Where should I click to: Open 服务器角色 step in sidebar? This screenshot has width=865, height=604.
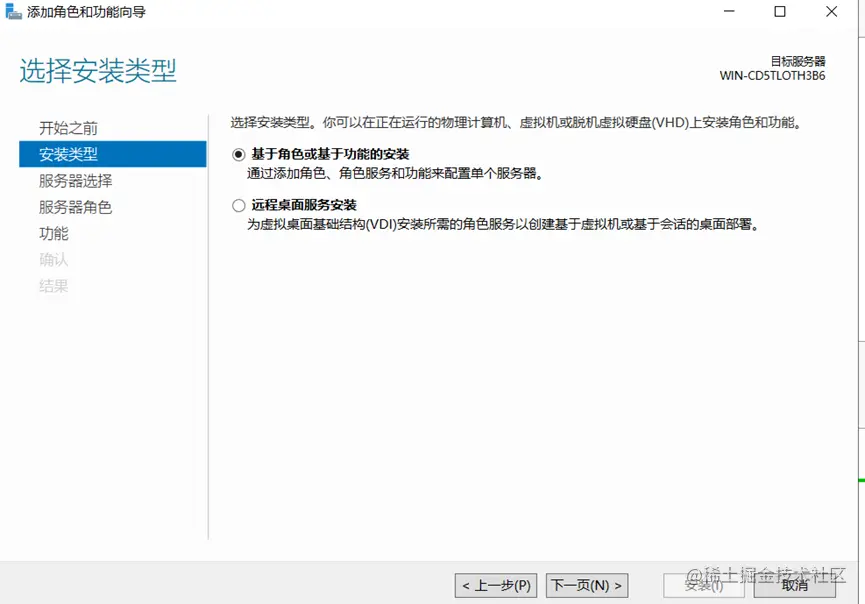(x=76, y=207)
